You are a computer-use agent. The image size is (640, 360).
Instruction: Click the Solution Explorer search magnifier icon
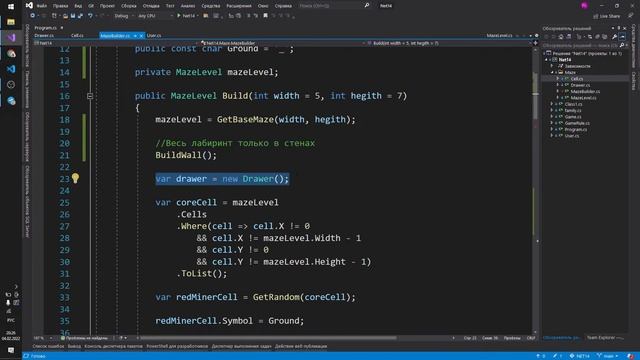622,45
